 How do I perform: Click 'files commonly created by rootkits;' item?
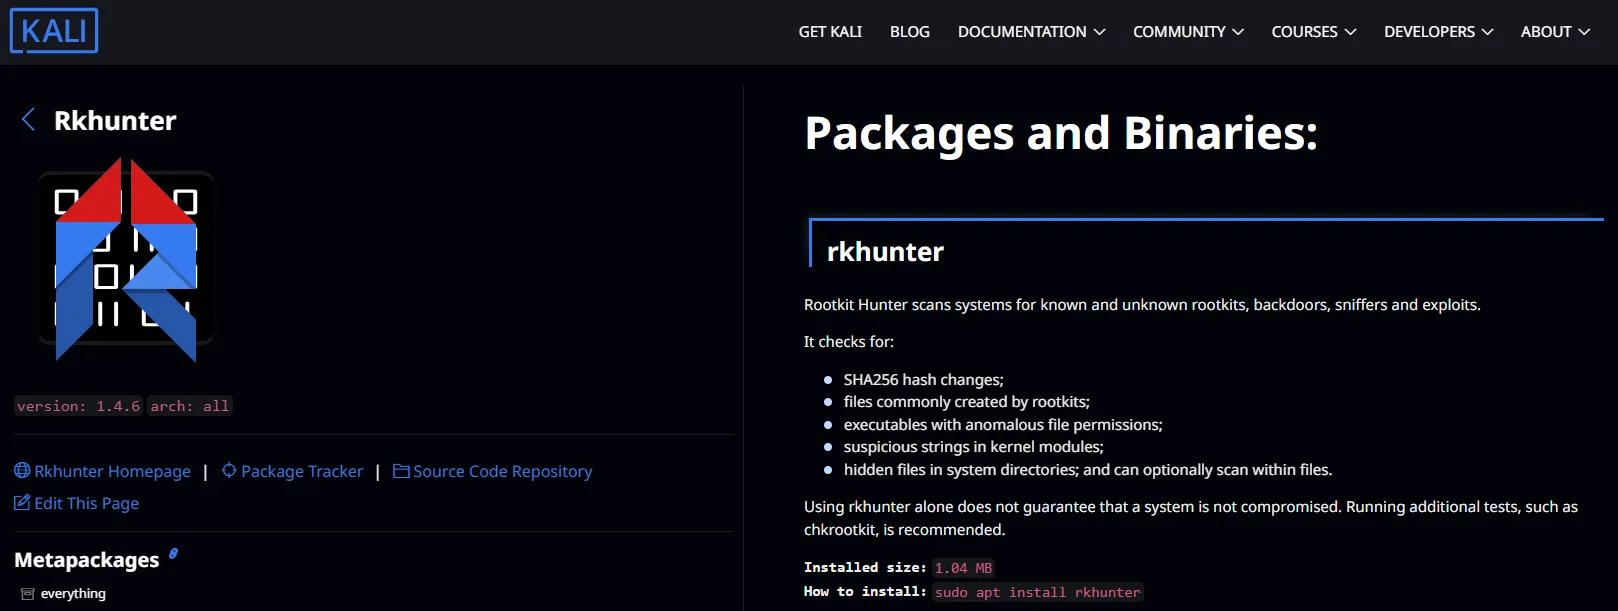966,402
